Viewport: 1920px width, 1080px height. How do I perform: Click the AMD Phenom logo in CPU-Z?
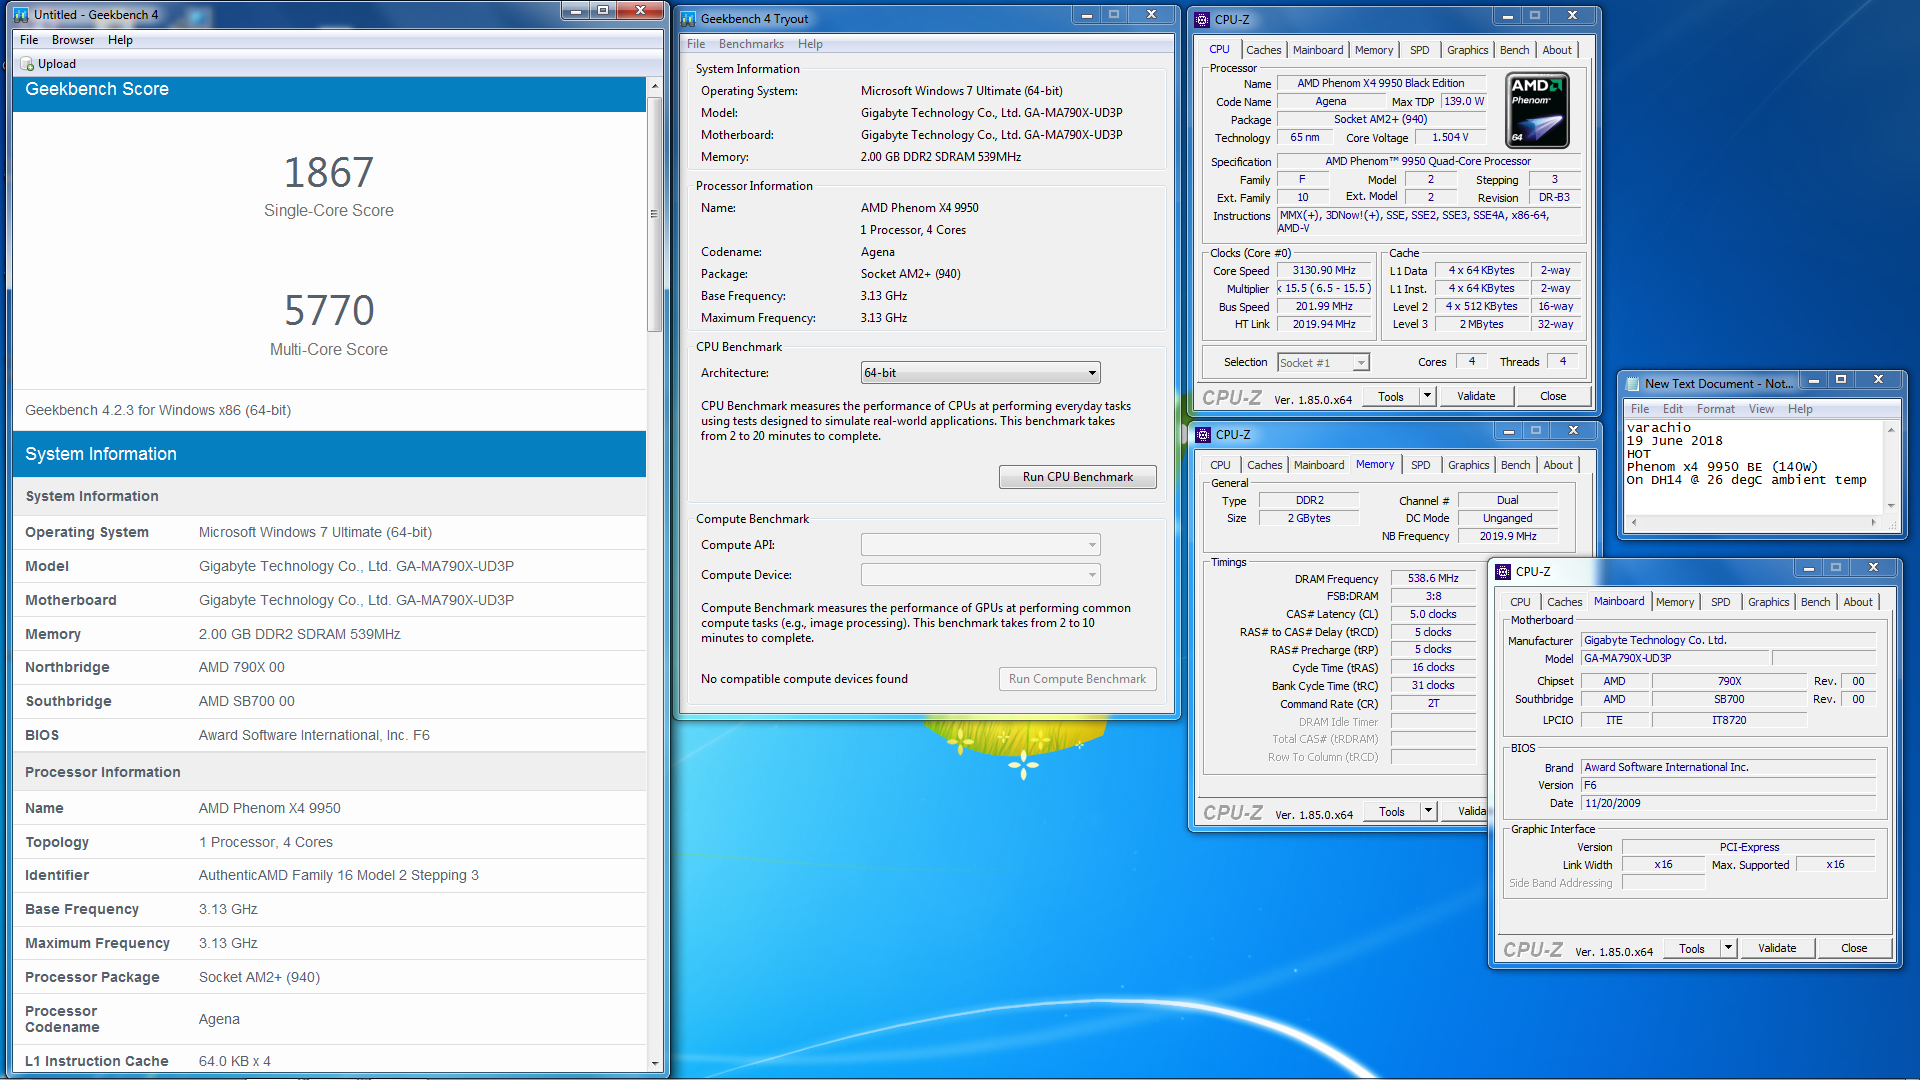(x=1537, y=110)
